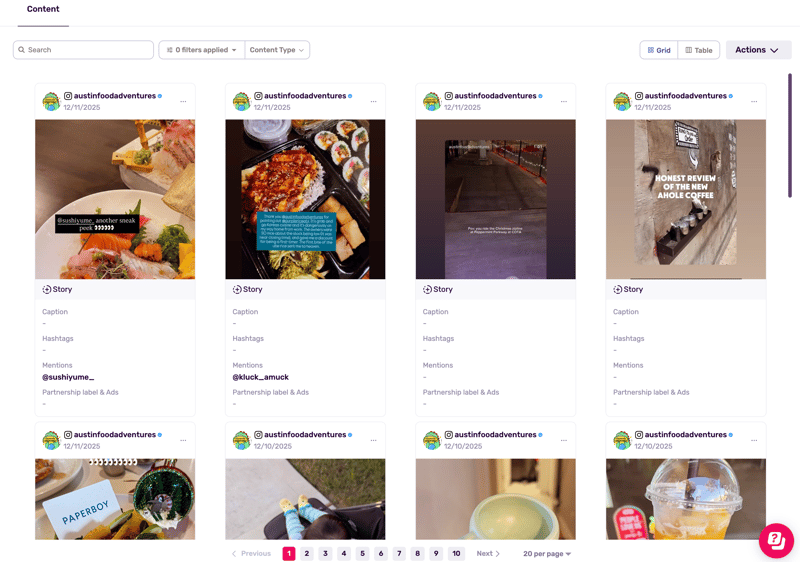Open the help chat widget icon
Image resolution: width=800 pixels, height=562 pixels.
coord(776,540)
